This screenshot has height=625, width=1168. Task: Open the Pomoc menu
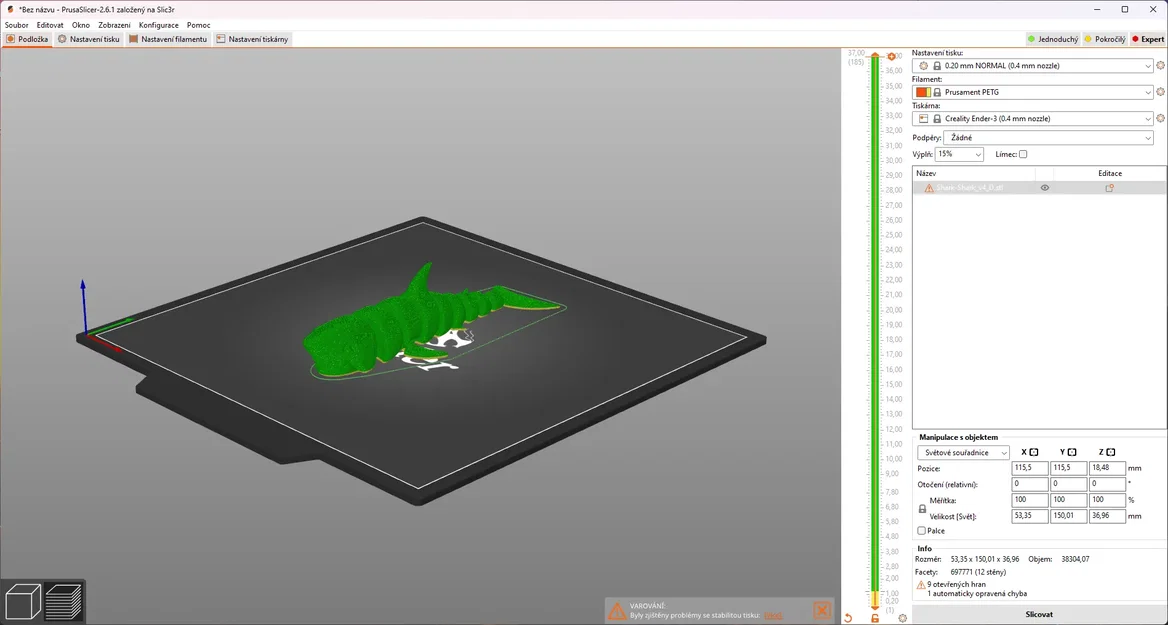[x=198, y=25]
